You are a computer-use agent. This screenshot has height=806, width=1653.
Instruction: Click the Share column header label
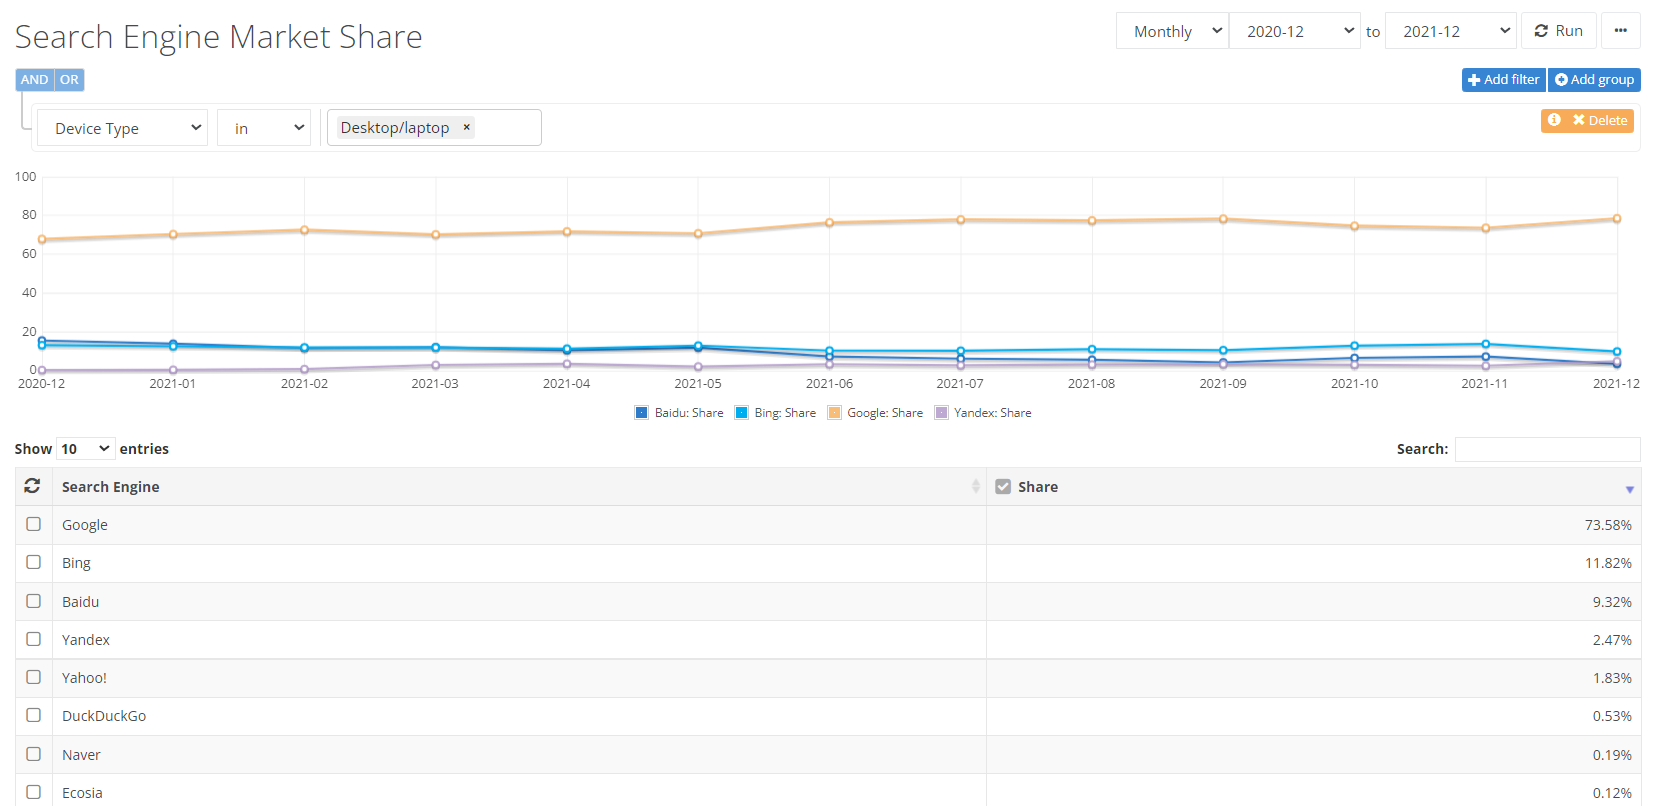tap(1037, 487)
